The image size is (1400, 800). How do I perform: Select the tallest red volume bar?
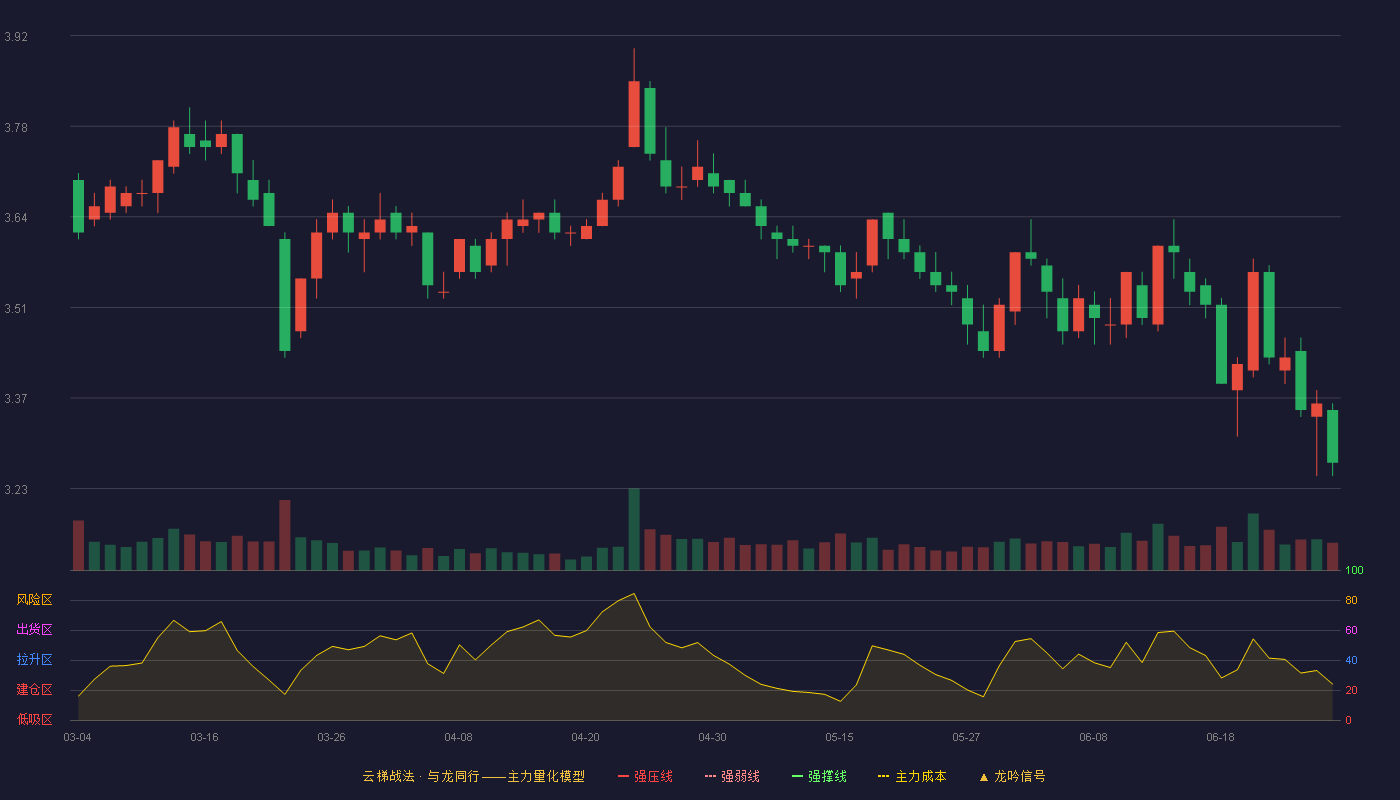[x=284, y=535]
